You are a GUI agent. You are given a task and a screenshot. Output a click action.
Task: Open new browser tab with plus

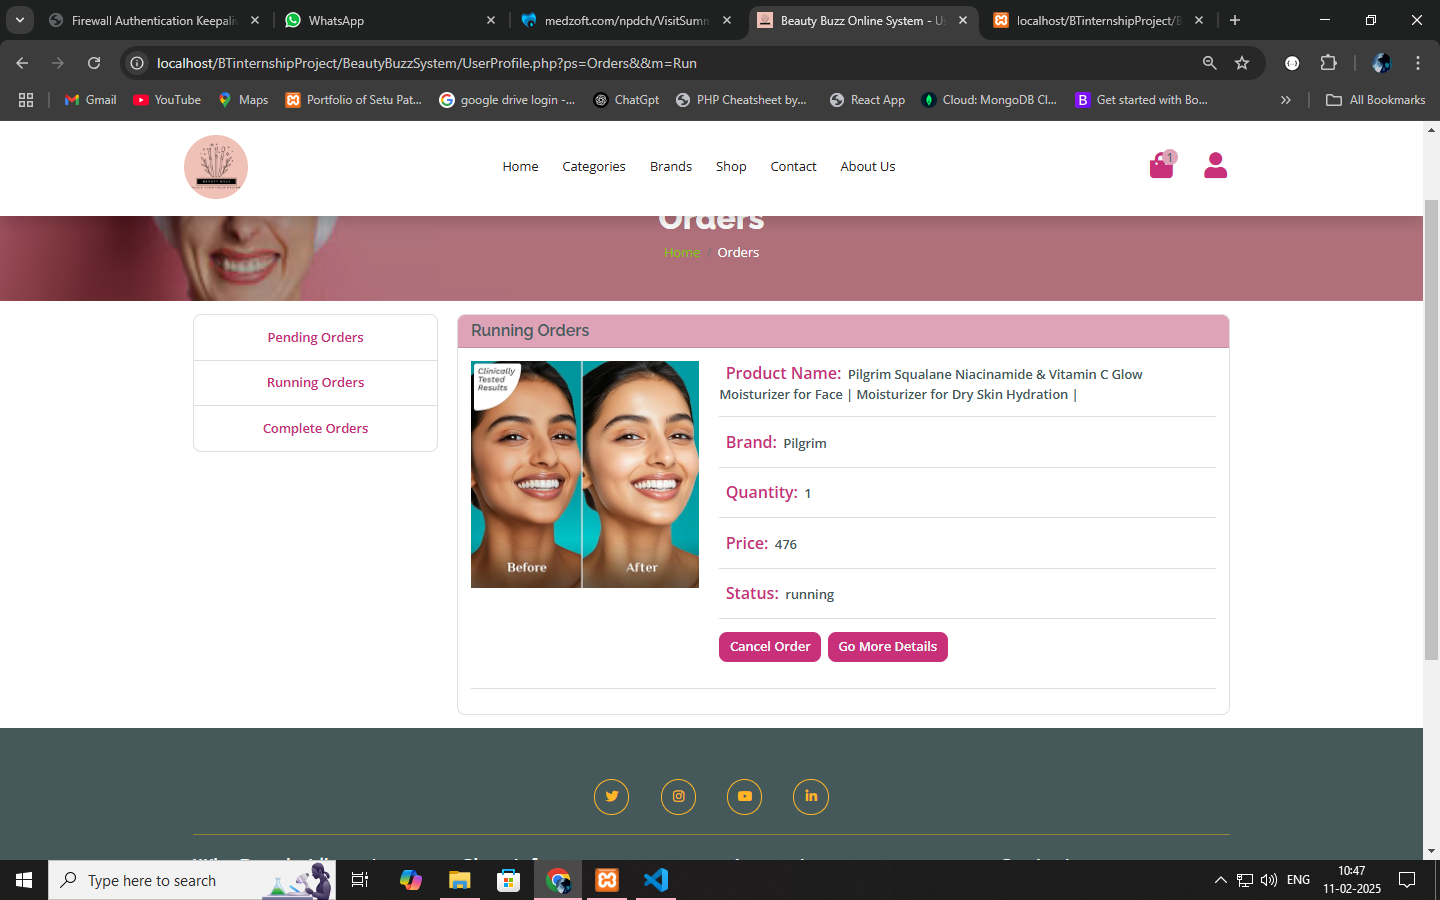point(1235,20)
